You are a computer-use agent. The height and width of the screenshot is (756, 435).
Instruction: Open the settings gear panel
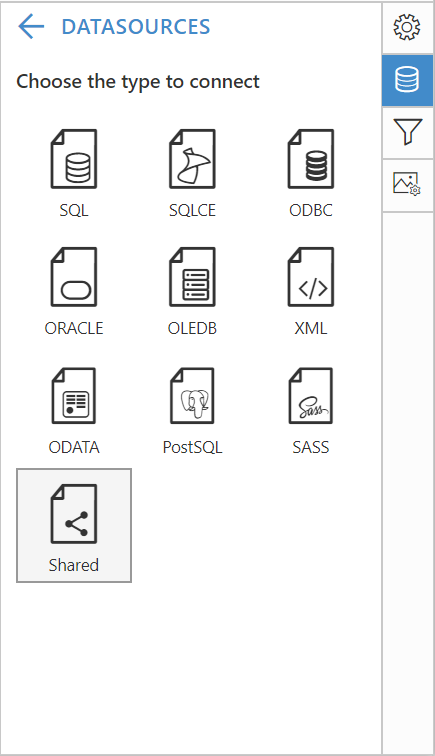coord(407,27)
